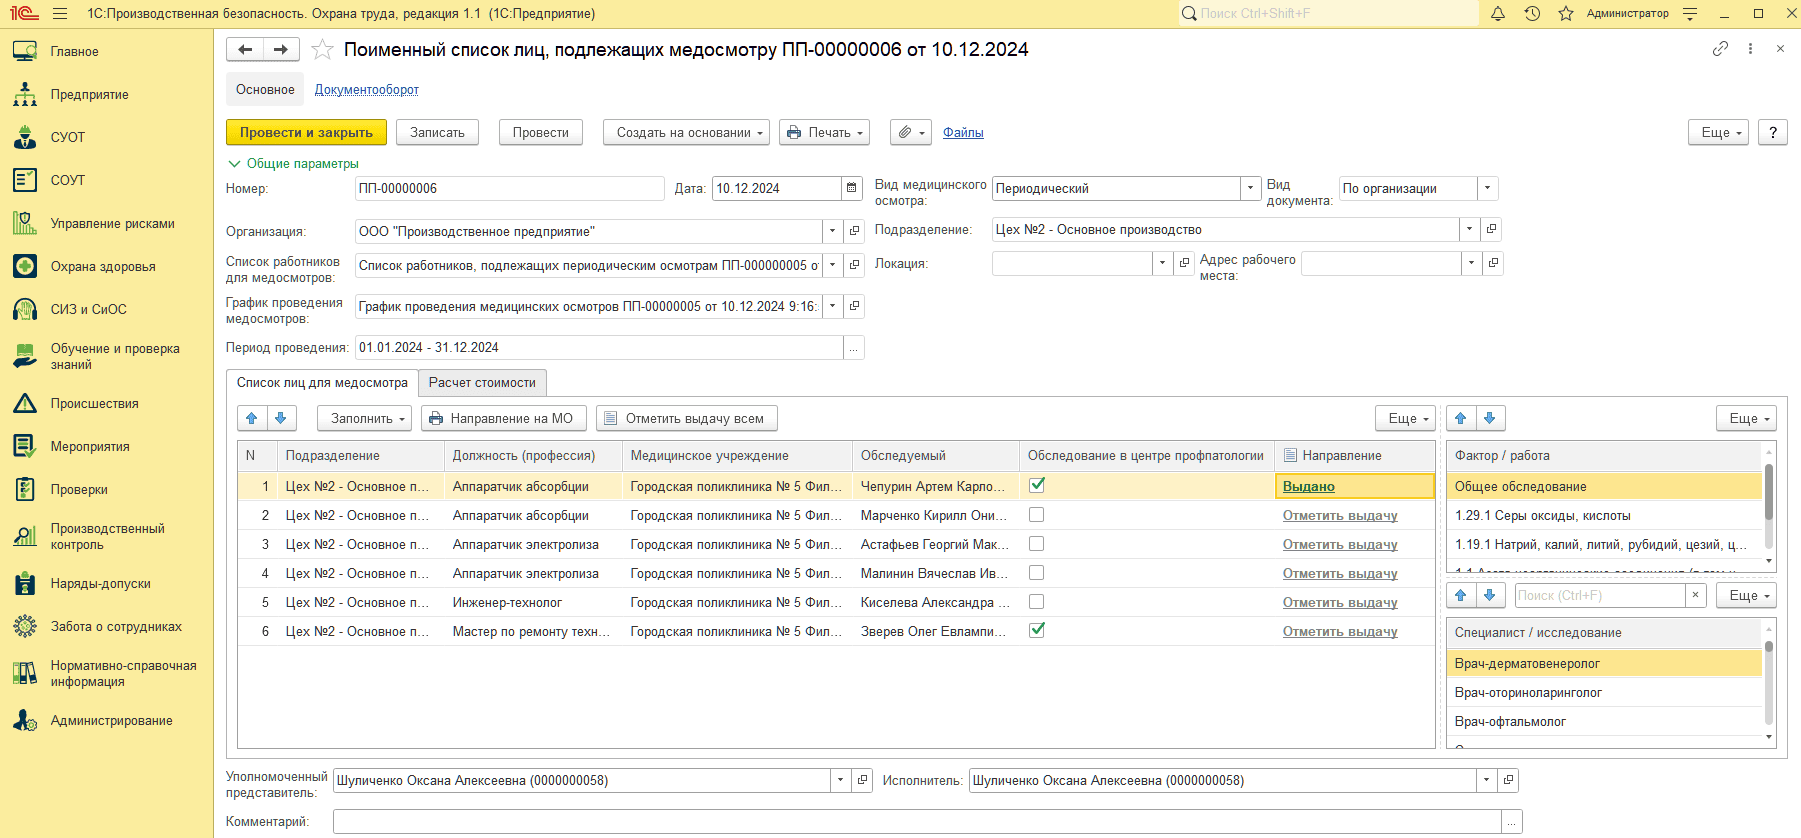Mark this document as favorite with the star
This screenshot has height=838, width=1801.
[322, 49]
